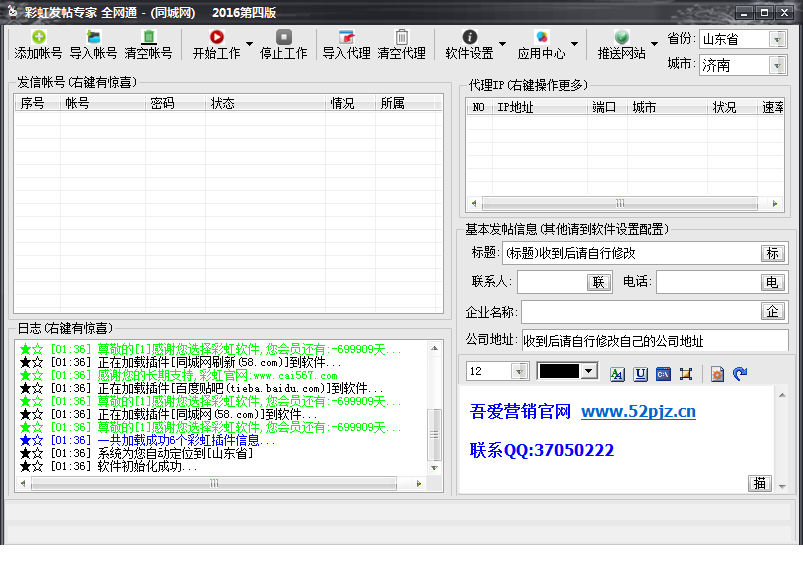Expand the 城市 city combo box
803x568 pixels.
777,65
